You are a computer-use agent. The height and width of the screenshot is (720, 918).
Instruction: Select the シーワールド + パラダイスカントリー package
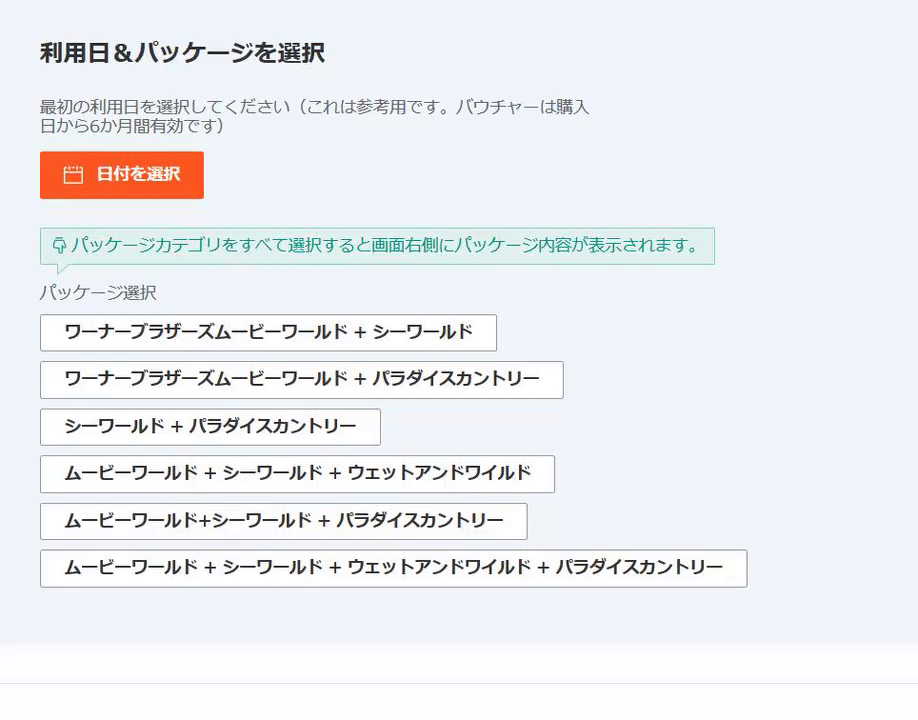click(x=210, y=427)
